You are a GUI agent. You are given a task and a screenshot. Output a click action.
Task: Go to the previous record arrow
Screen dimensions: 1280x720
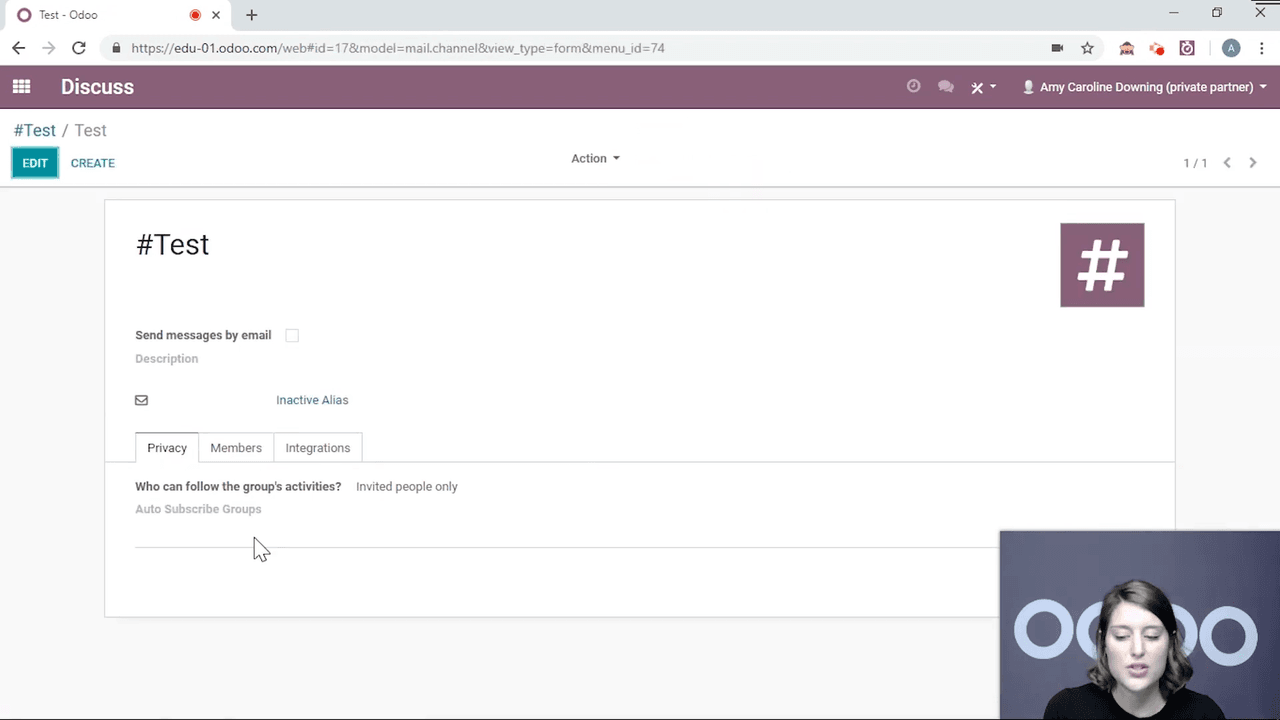(x=1227, y=163)
